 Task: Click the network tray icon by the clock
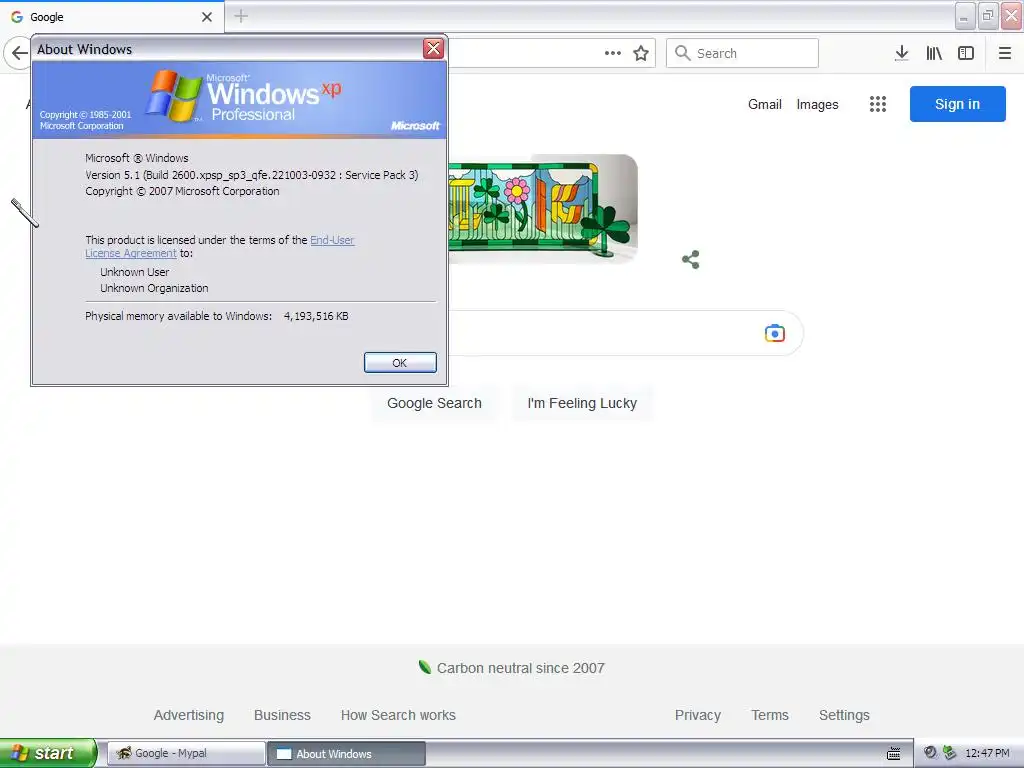[950, 752]
